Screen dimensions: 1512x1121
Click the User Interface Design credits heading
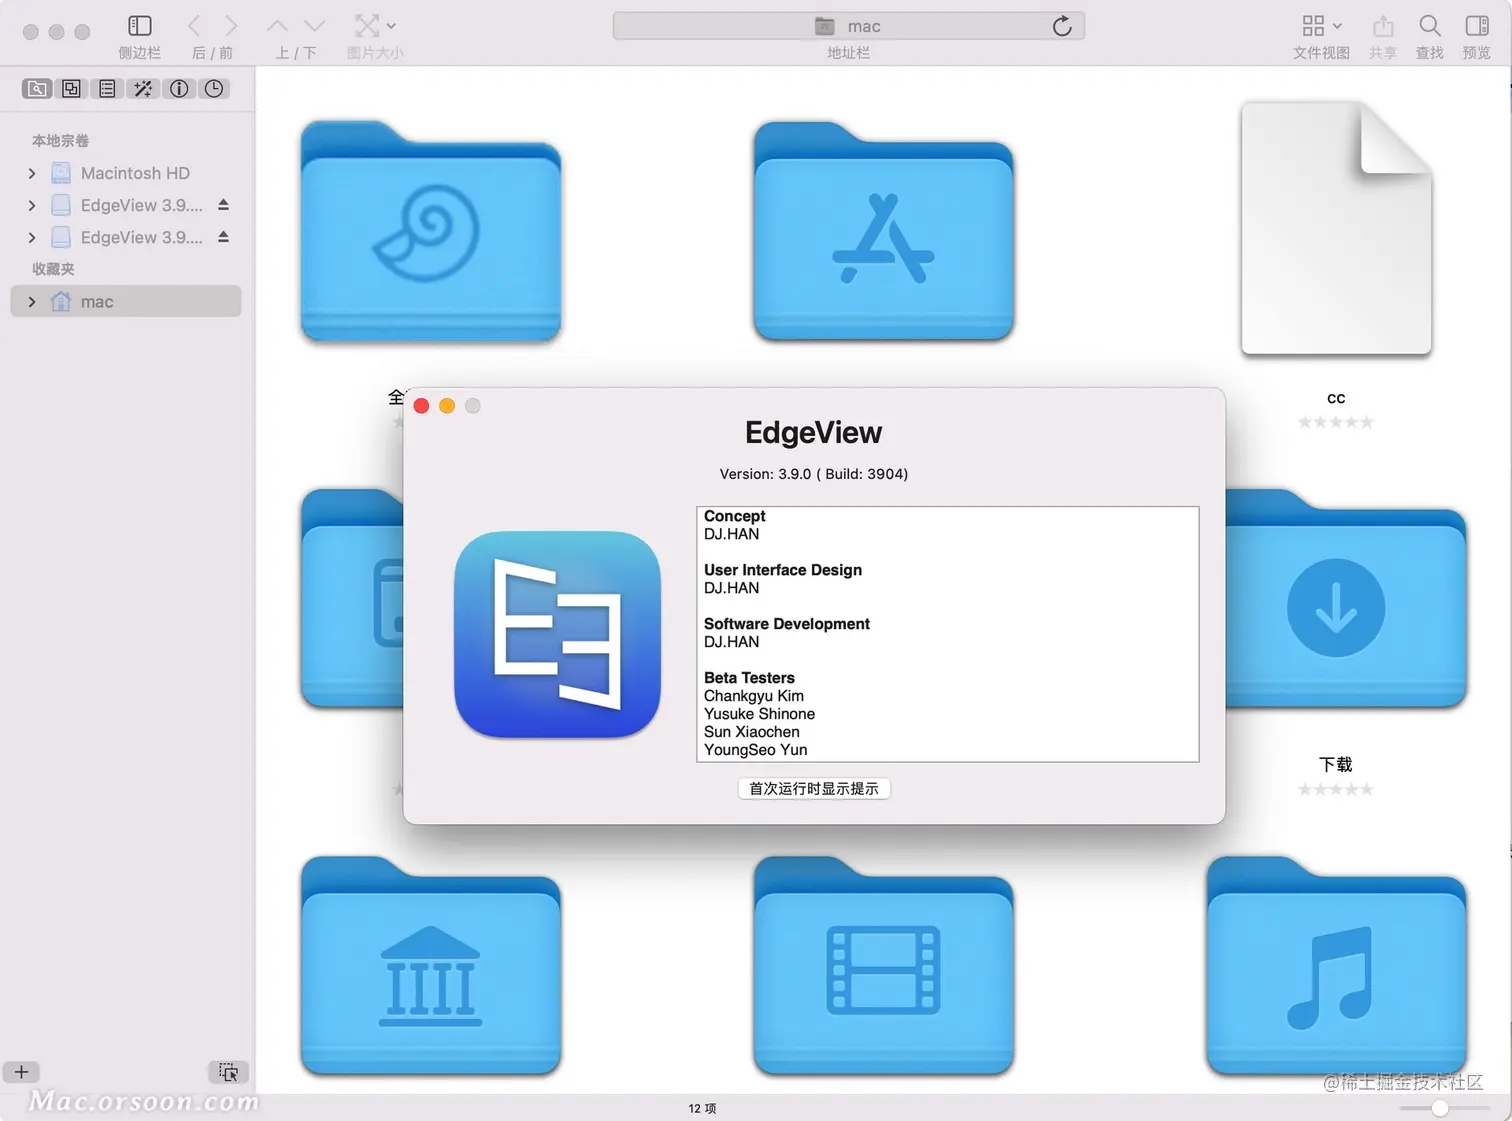point(783,570)
